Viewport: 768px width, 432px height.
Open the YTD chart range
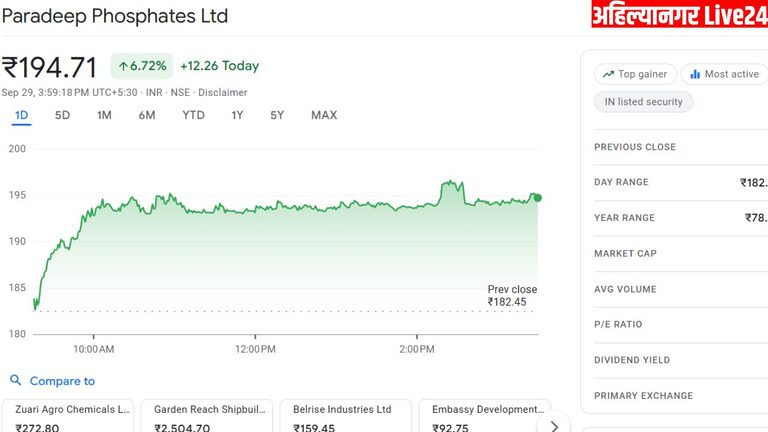[193, 115]
